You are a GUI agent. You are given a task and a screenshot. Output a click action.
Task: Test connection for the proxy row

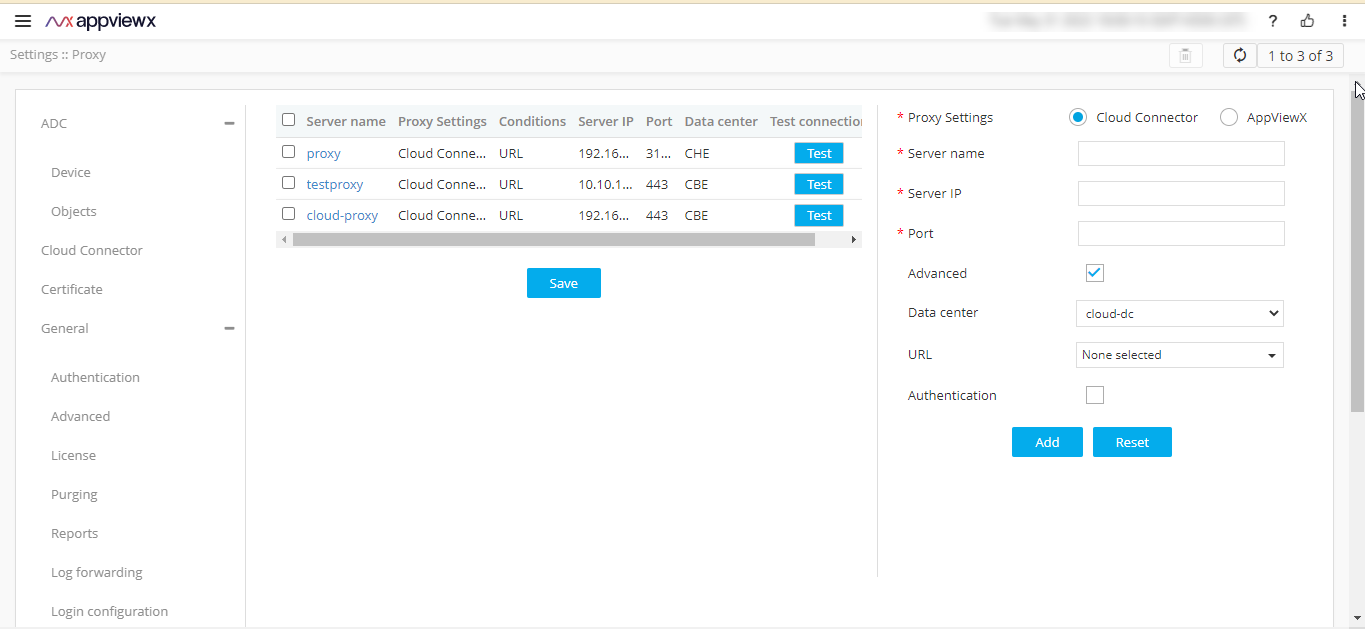[x=819, y=154]
